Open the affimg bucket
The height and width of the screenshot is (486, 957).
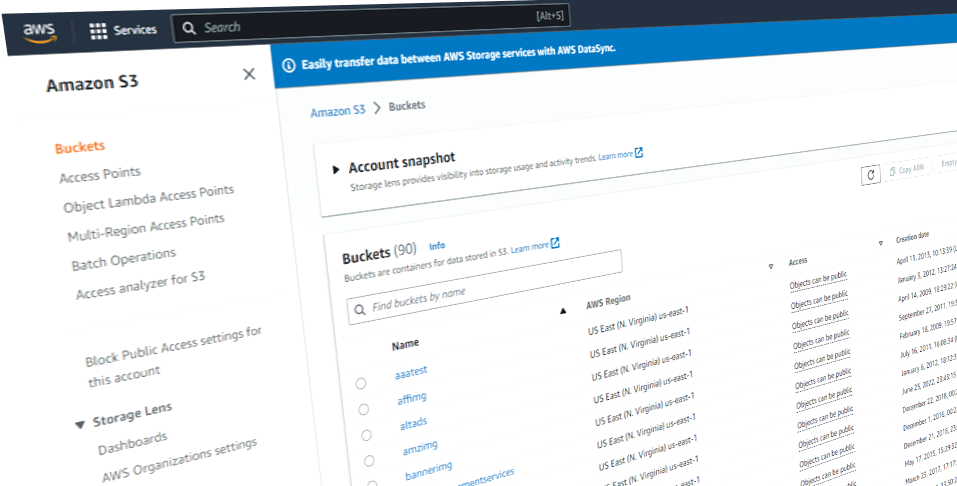coord(412,399)
